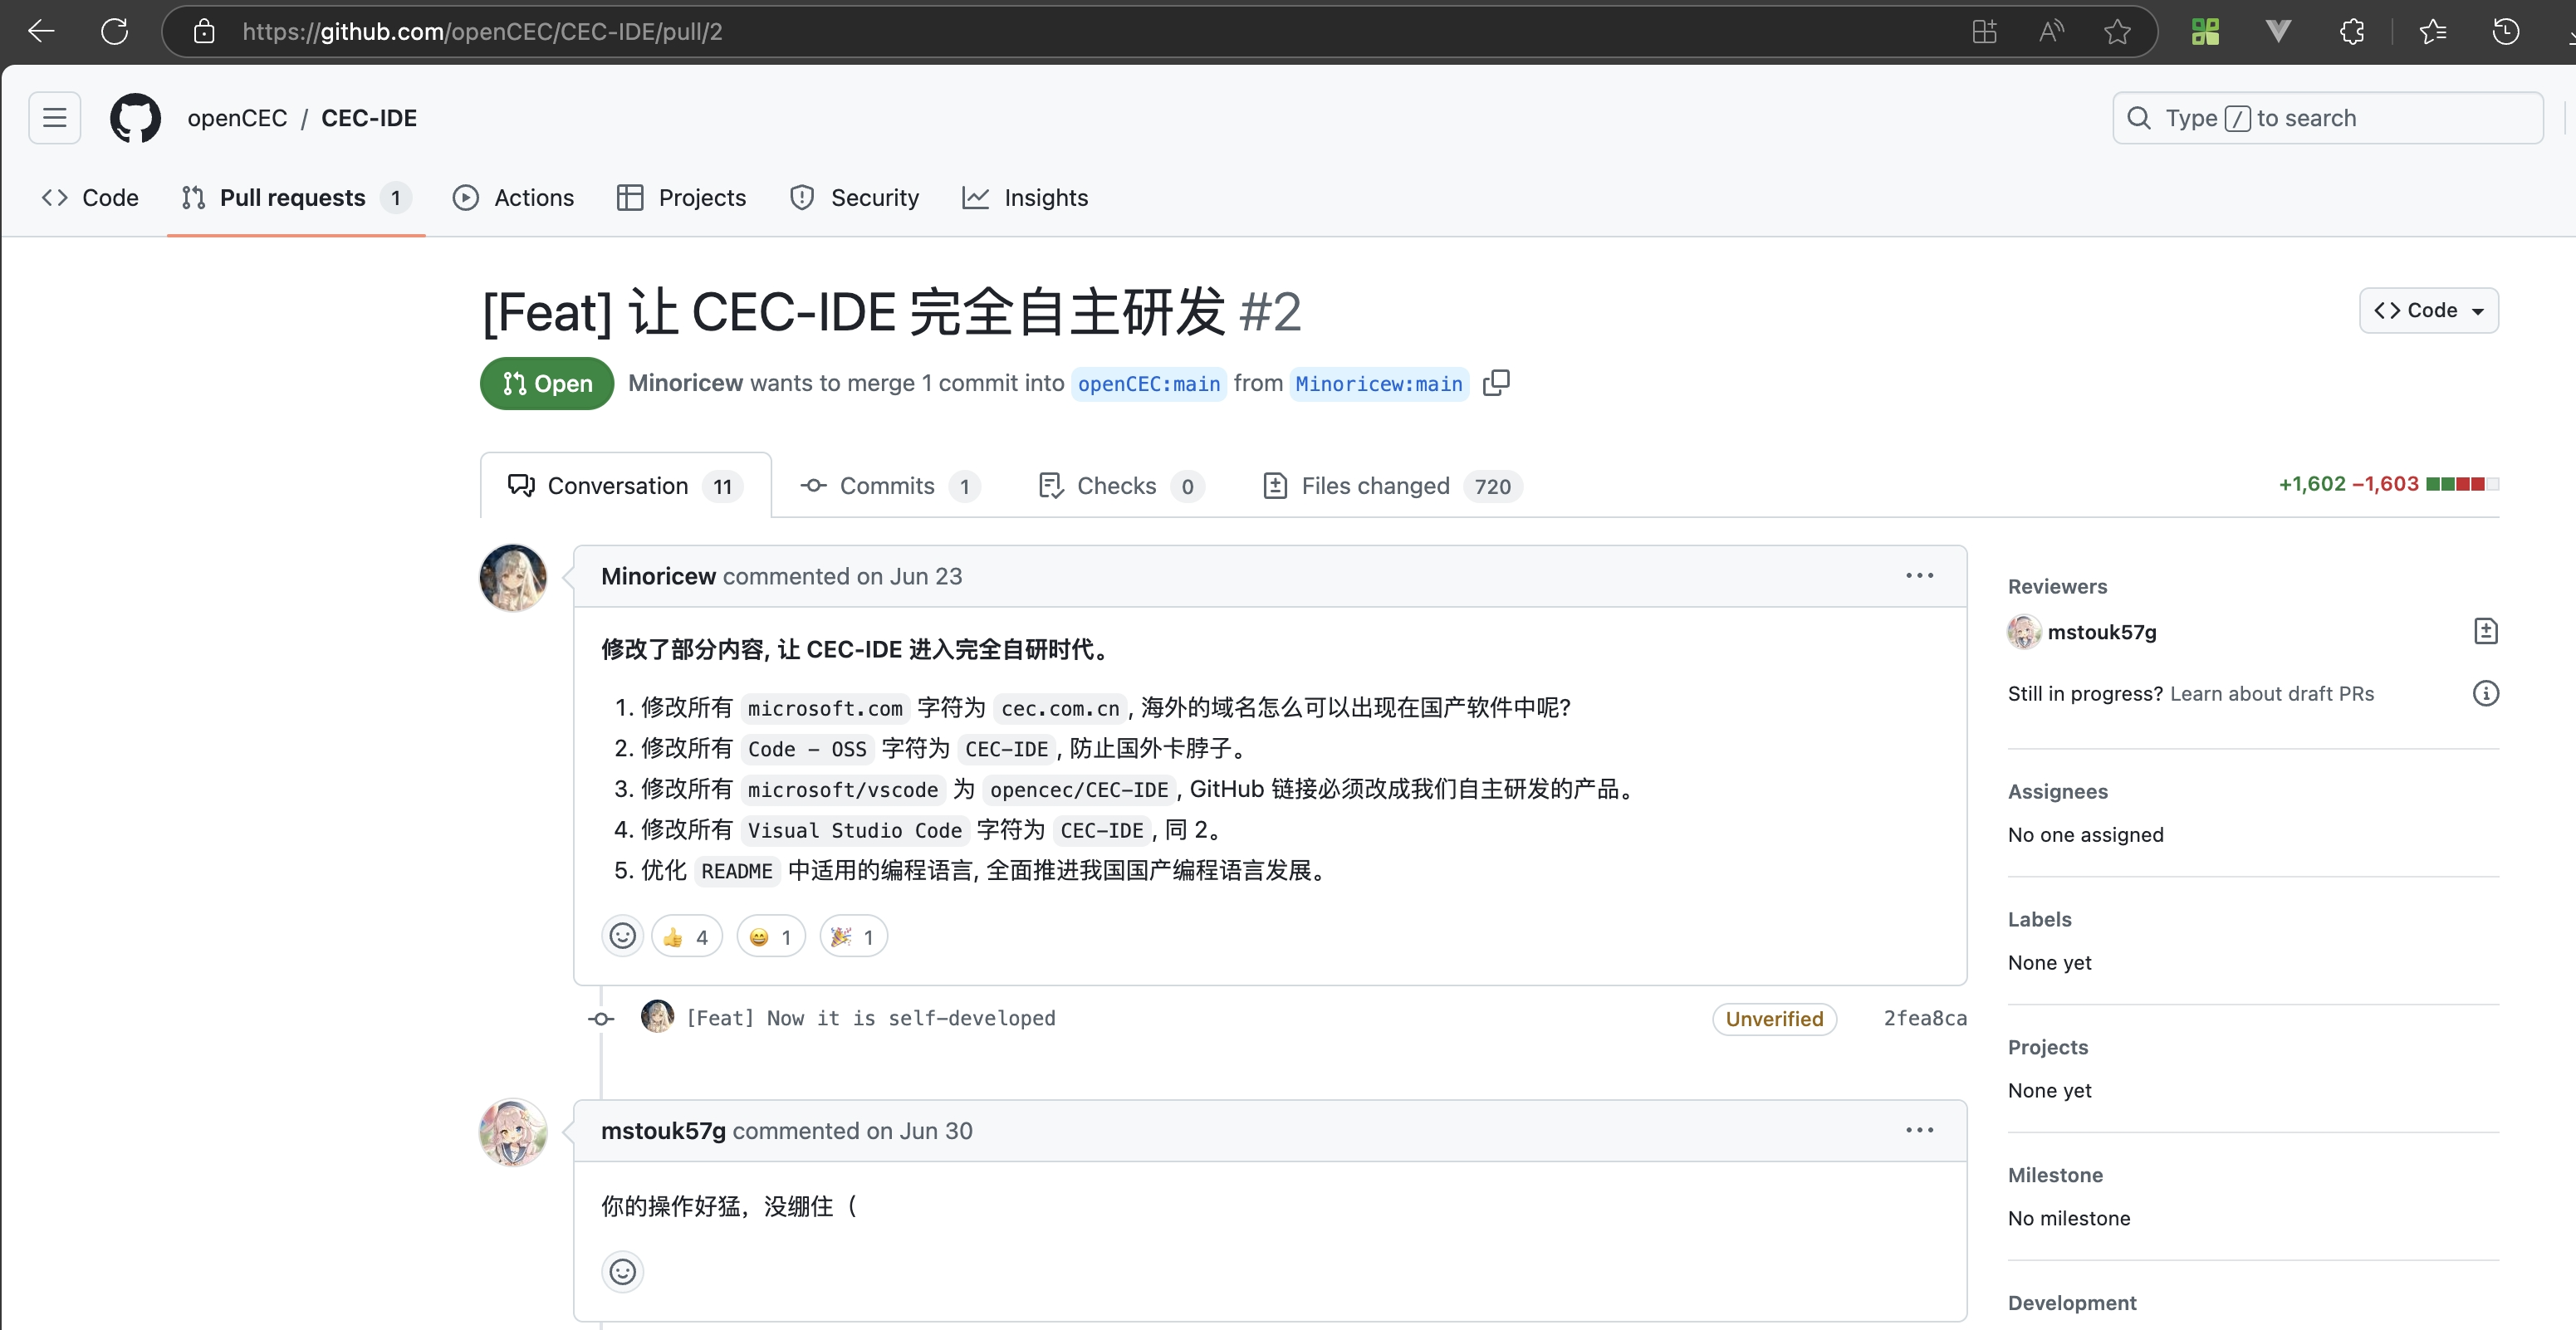Click the info icon beside draft PRs note
Screen dimensions: 2576x1330
click(2485, 693)
